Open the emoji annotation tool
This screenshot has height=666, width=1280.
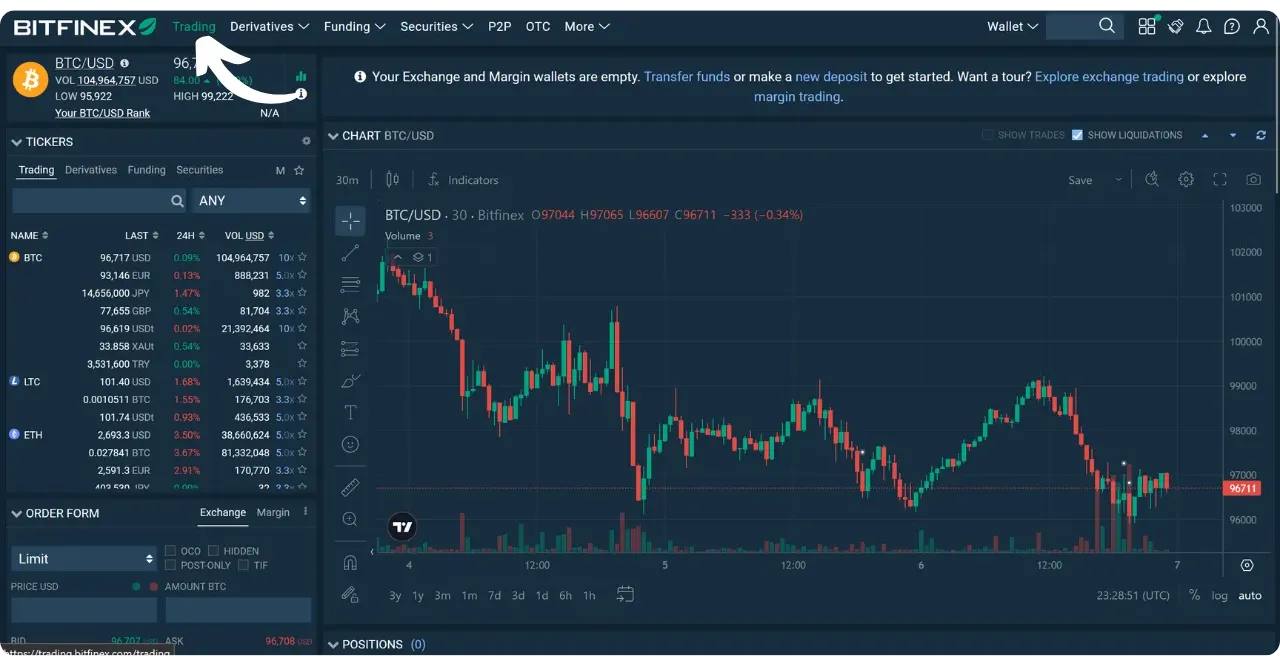pyautogui.click(x=350, y=444)
